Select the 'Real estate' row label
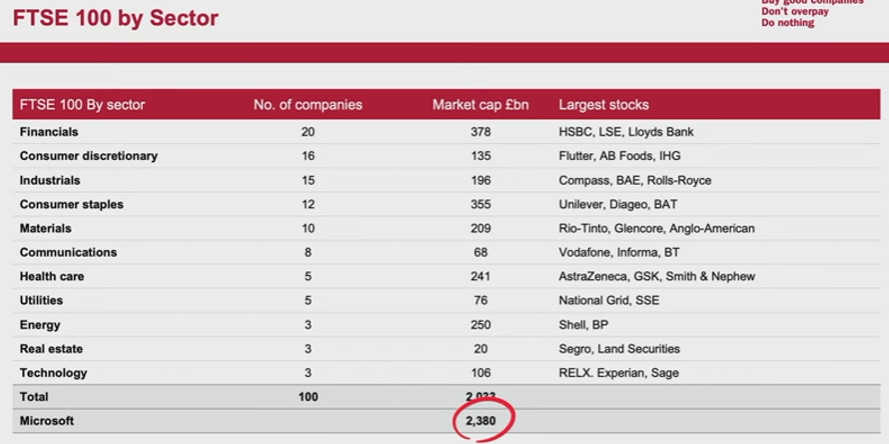Screen dimensions: 889x444 pyautogui.click(x=51, y=349)
